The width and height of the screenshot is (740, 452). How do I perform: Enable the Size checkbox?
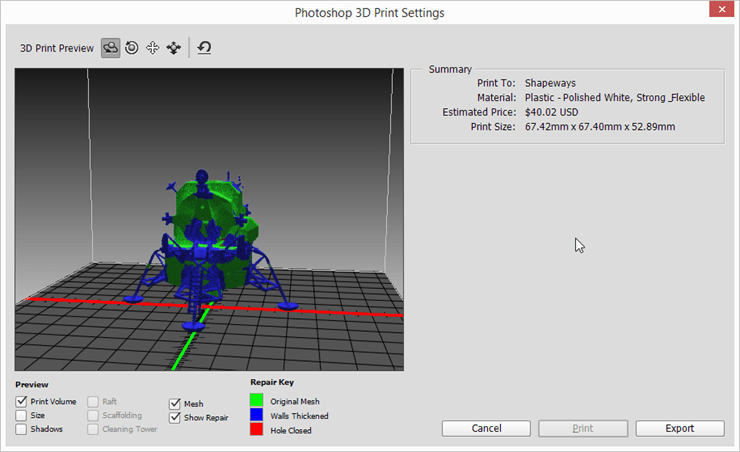click(x=21, y=415)
